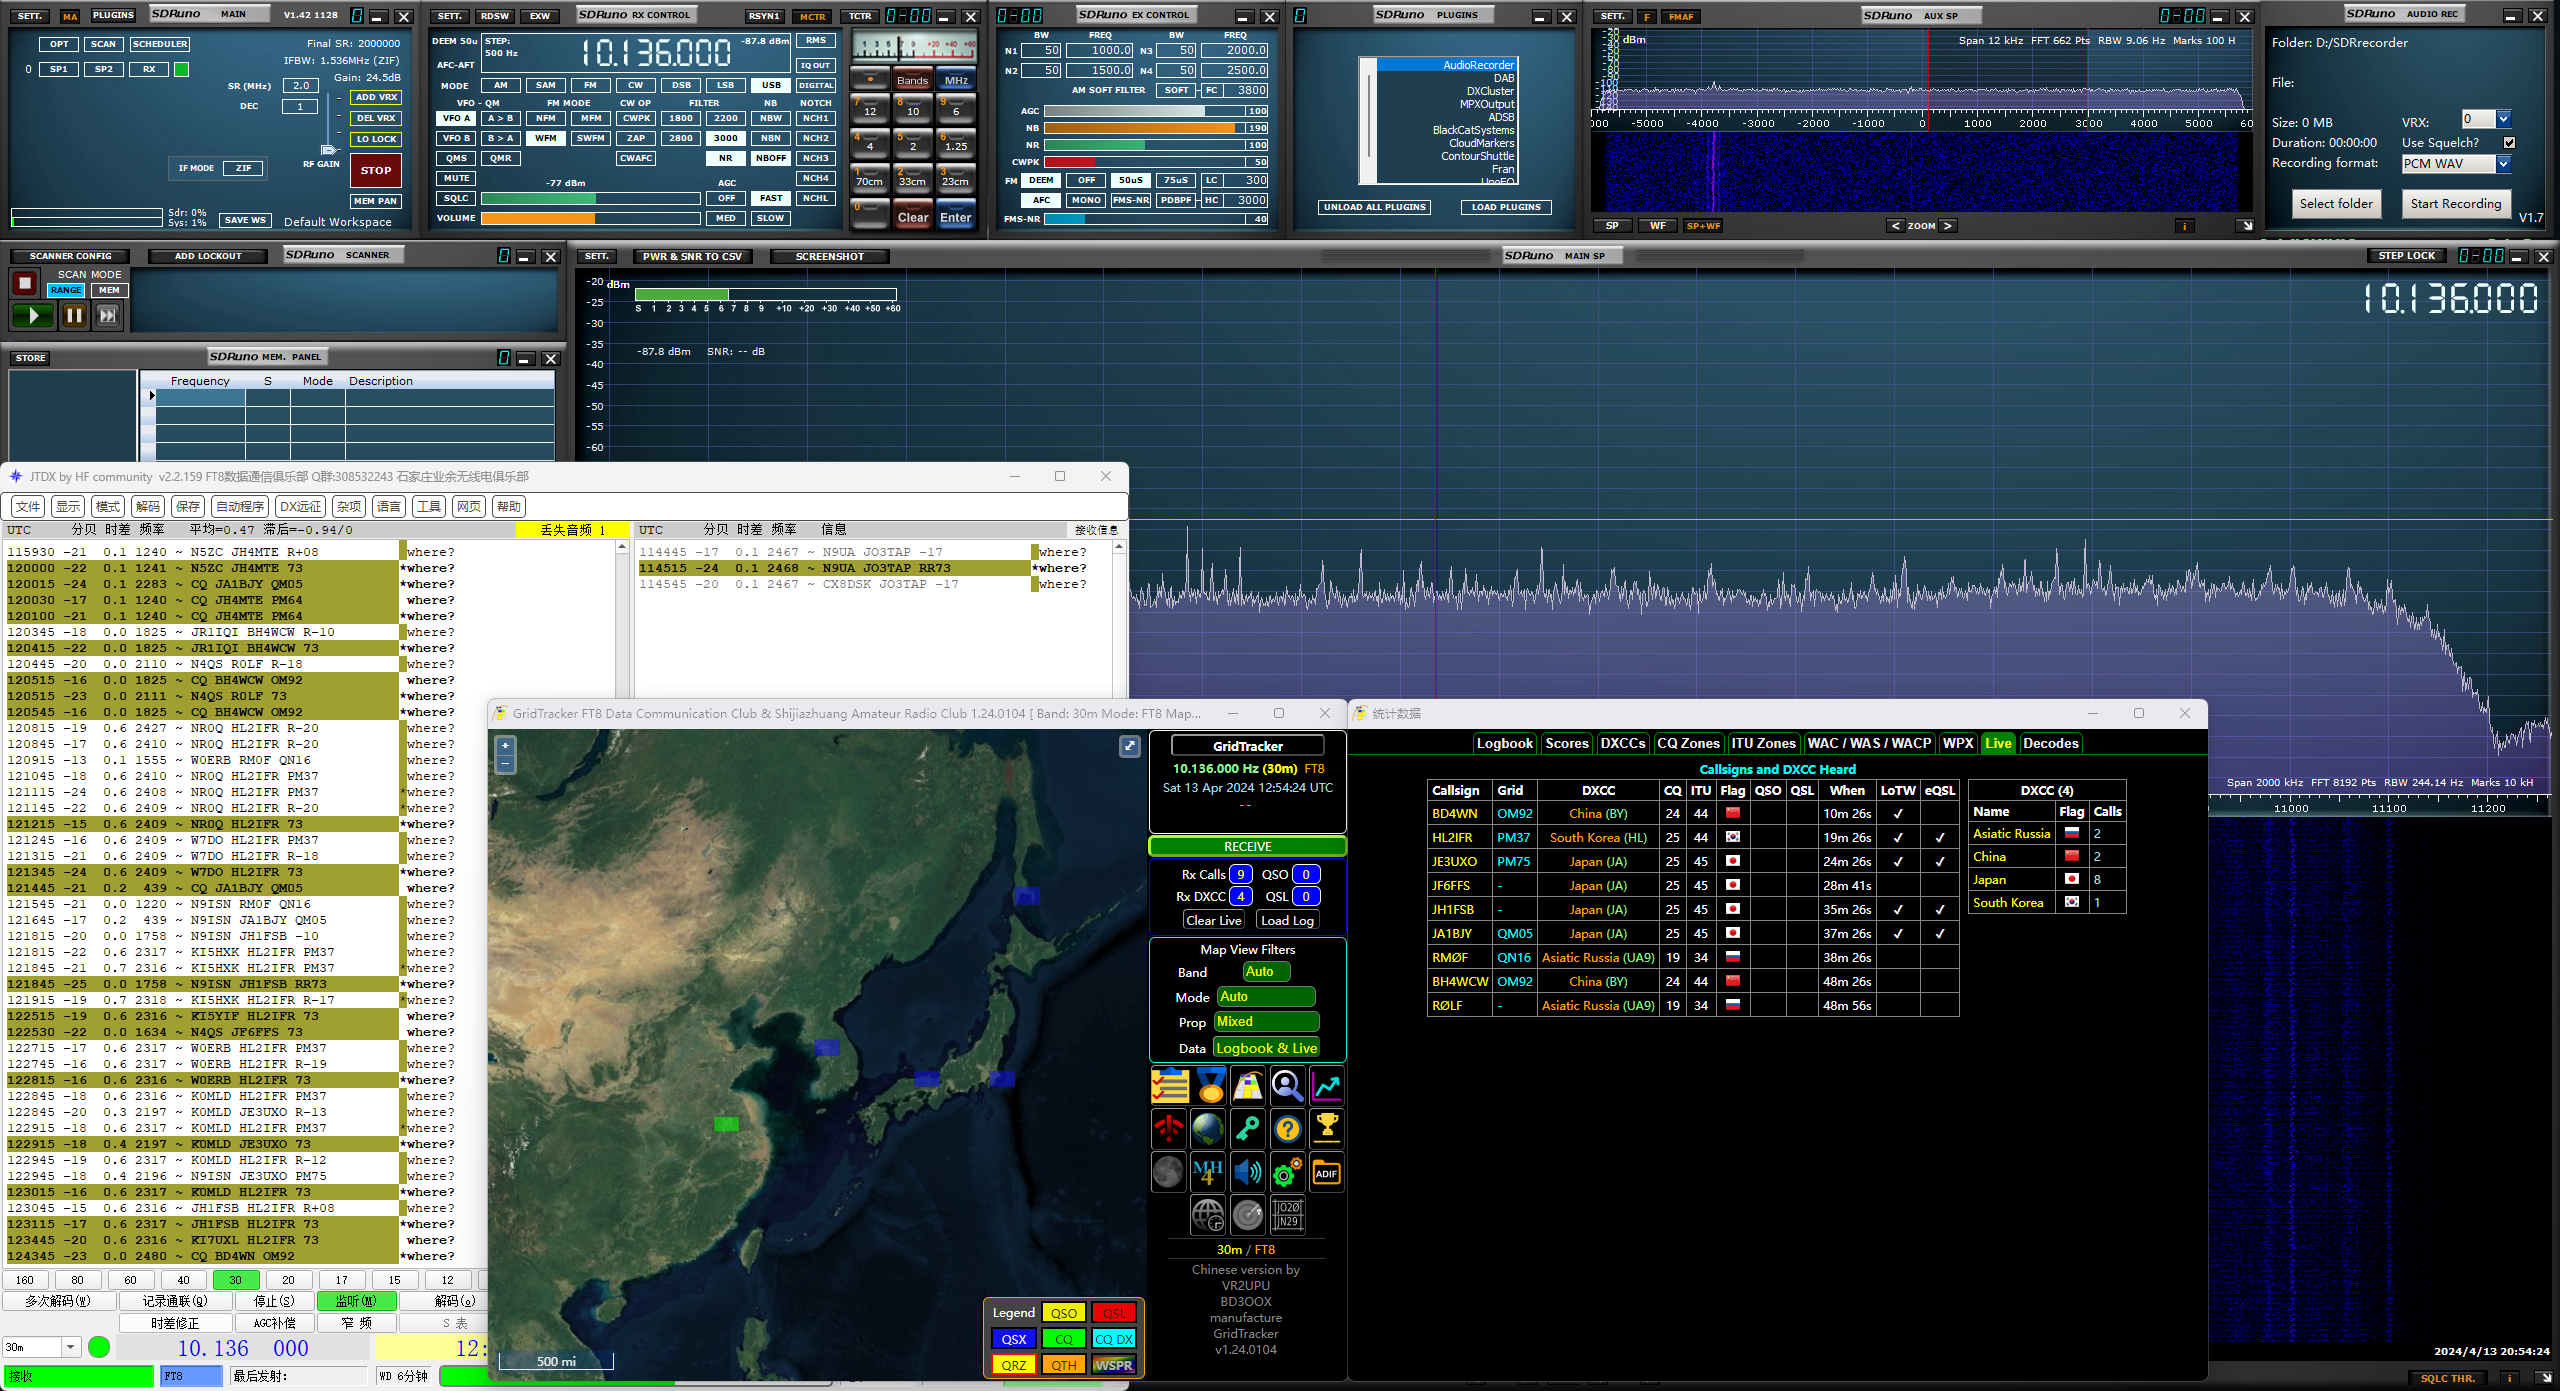Click the Load Log button

pos(1288,920)
